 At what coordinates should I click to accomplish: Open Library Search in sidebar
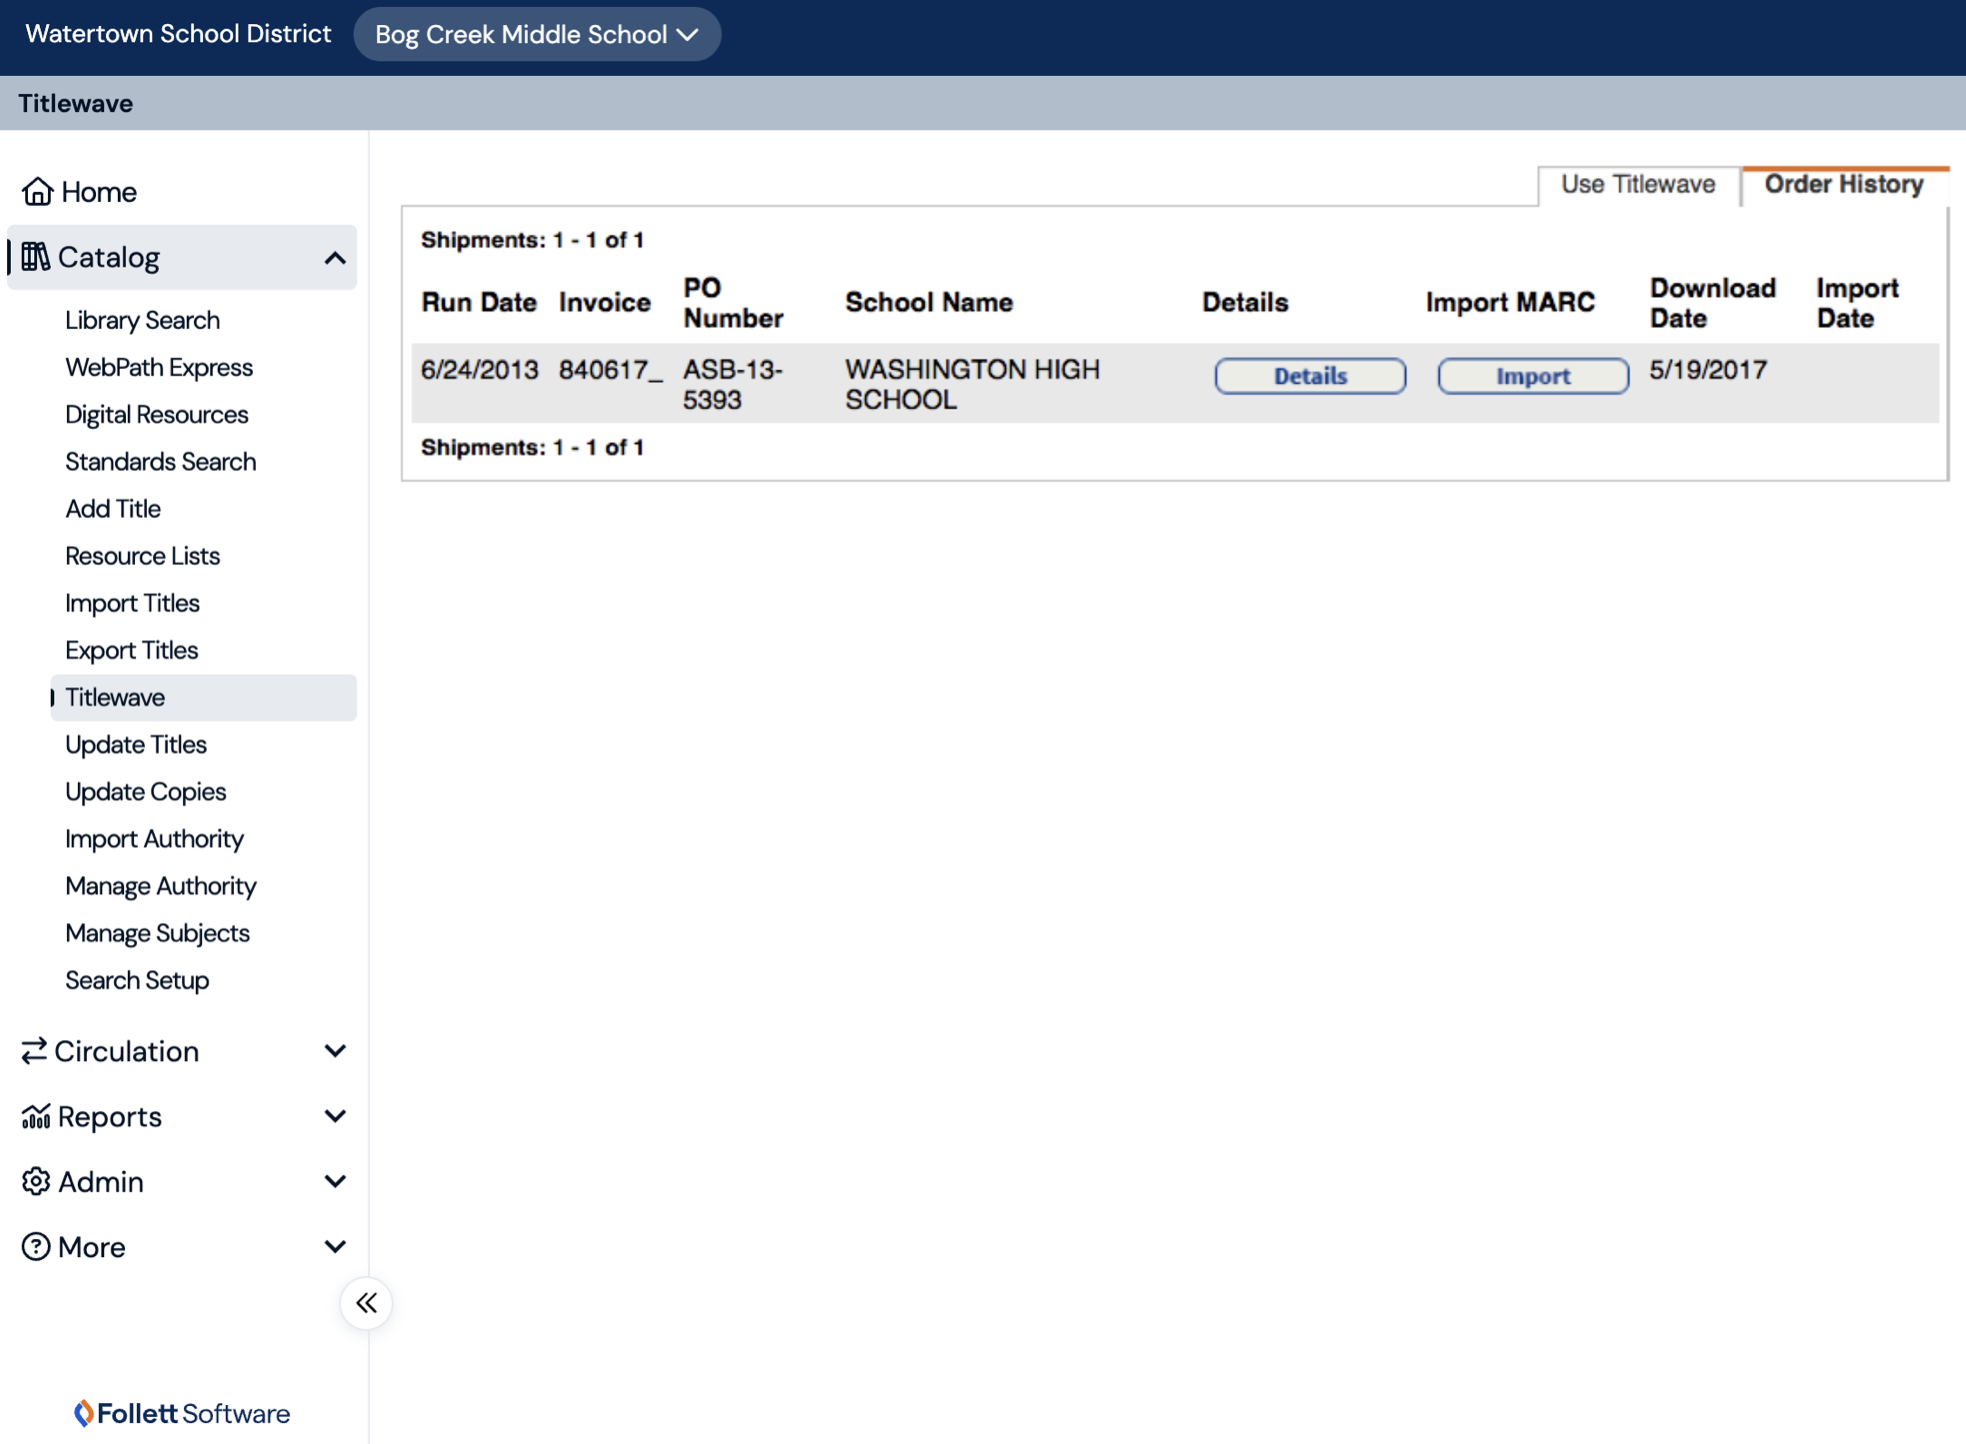[142, 320]
